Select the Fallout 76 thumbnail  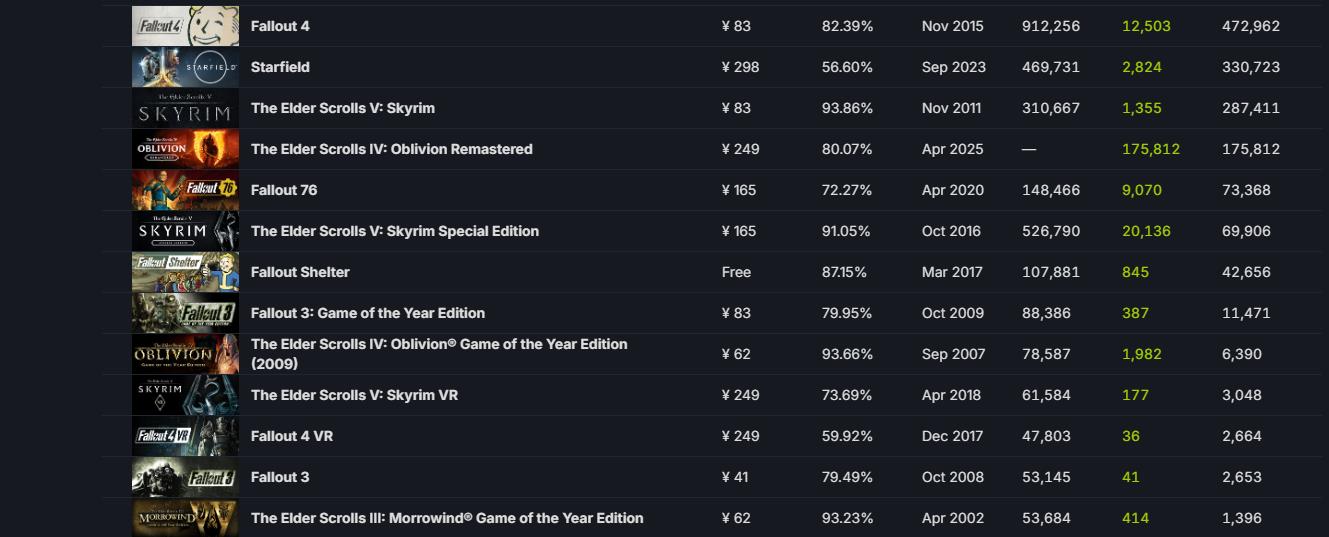pyautogui.click(x=185, y=190)
